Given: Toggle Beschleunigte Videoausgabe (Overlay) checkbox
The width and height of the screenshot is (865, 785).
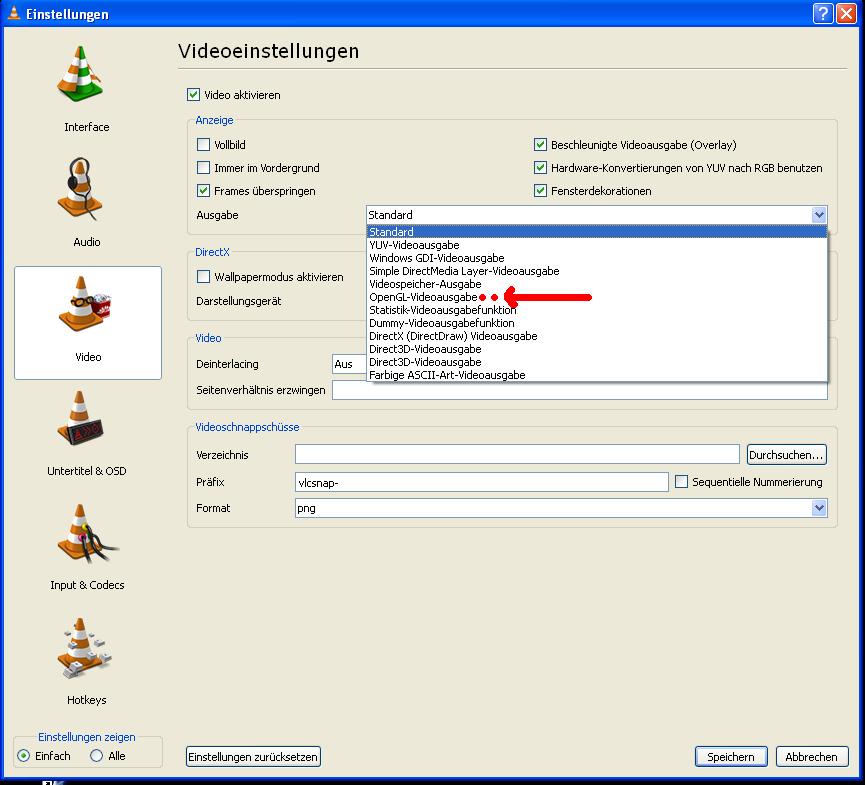Looking at the screenshot, I should point(540,145).
